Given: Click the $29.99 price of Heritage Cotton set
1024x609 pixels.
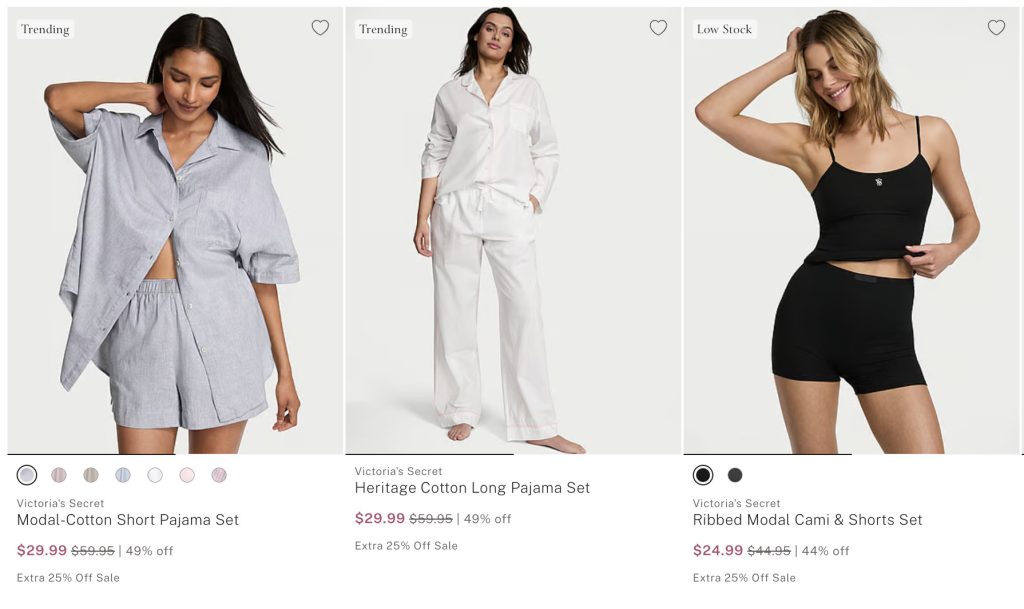Looking at the screenshot, I should click(380, 519).
